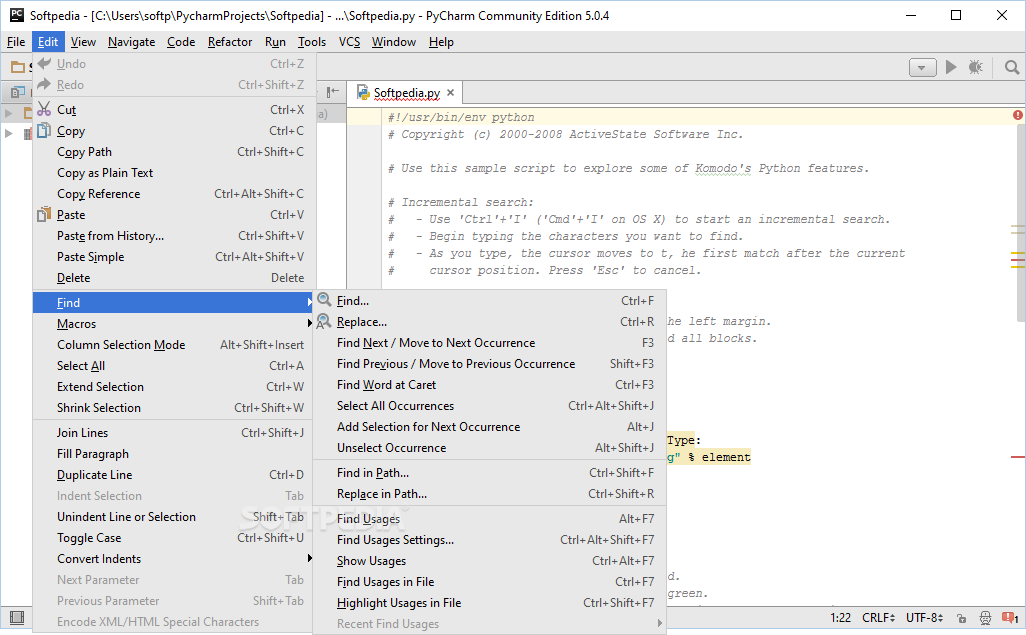
Task: Select Find in Path...
Action: [x=489, y=473]
